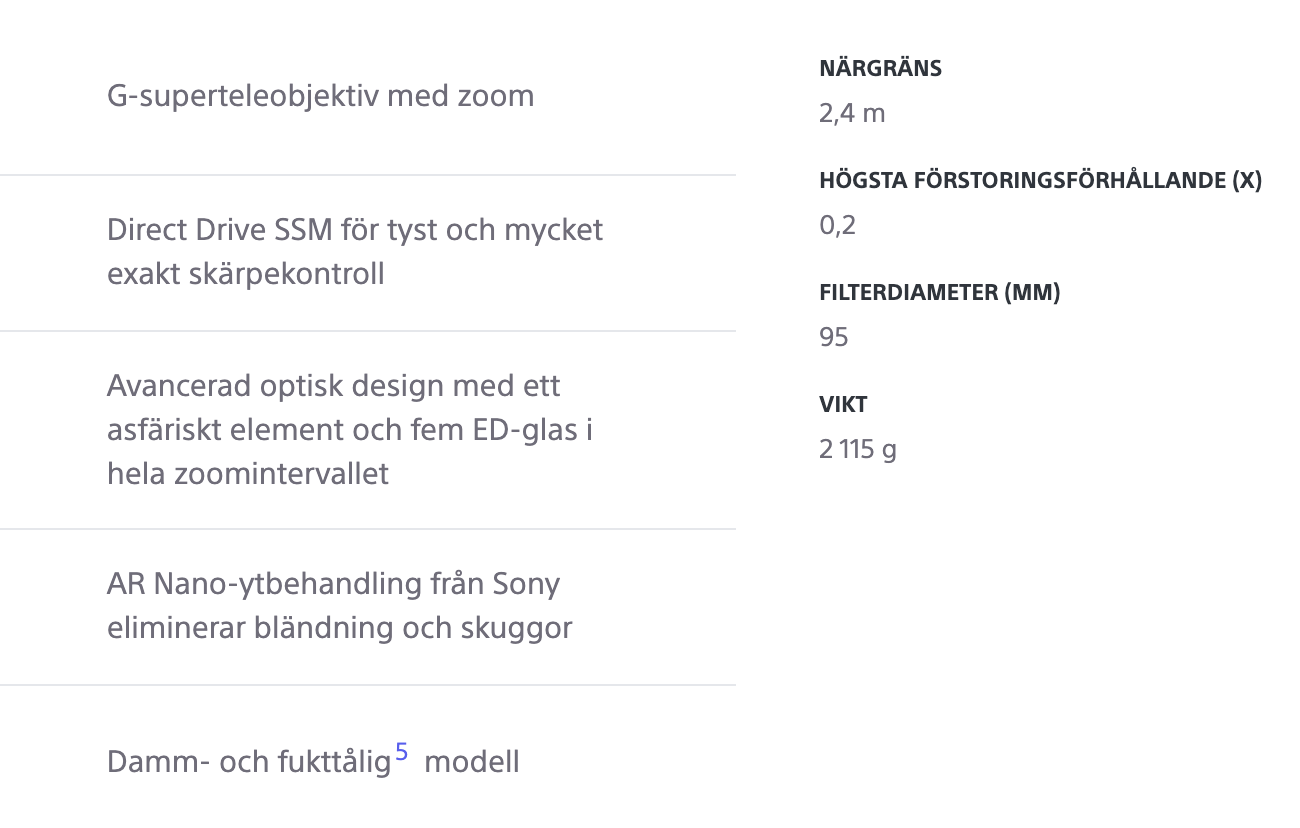1300x828 pixels.
Task: Click 'asfäriskt element och fem ED-glas' line
Action: (350, 430)
